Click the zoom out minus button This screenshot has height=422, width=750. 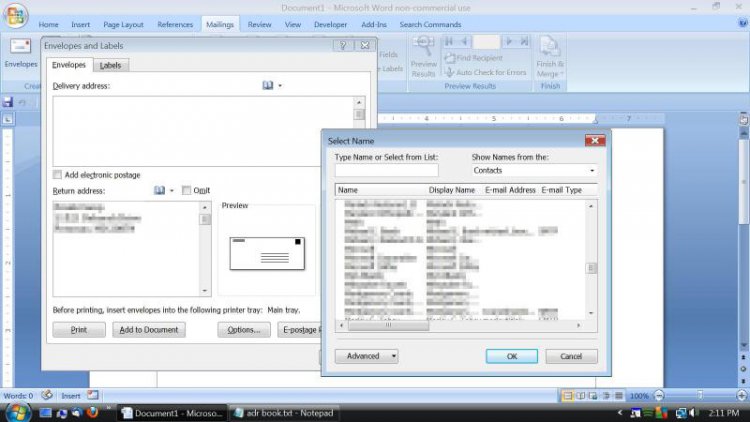click(659, 395)
